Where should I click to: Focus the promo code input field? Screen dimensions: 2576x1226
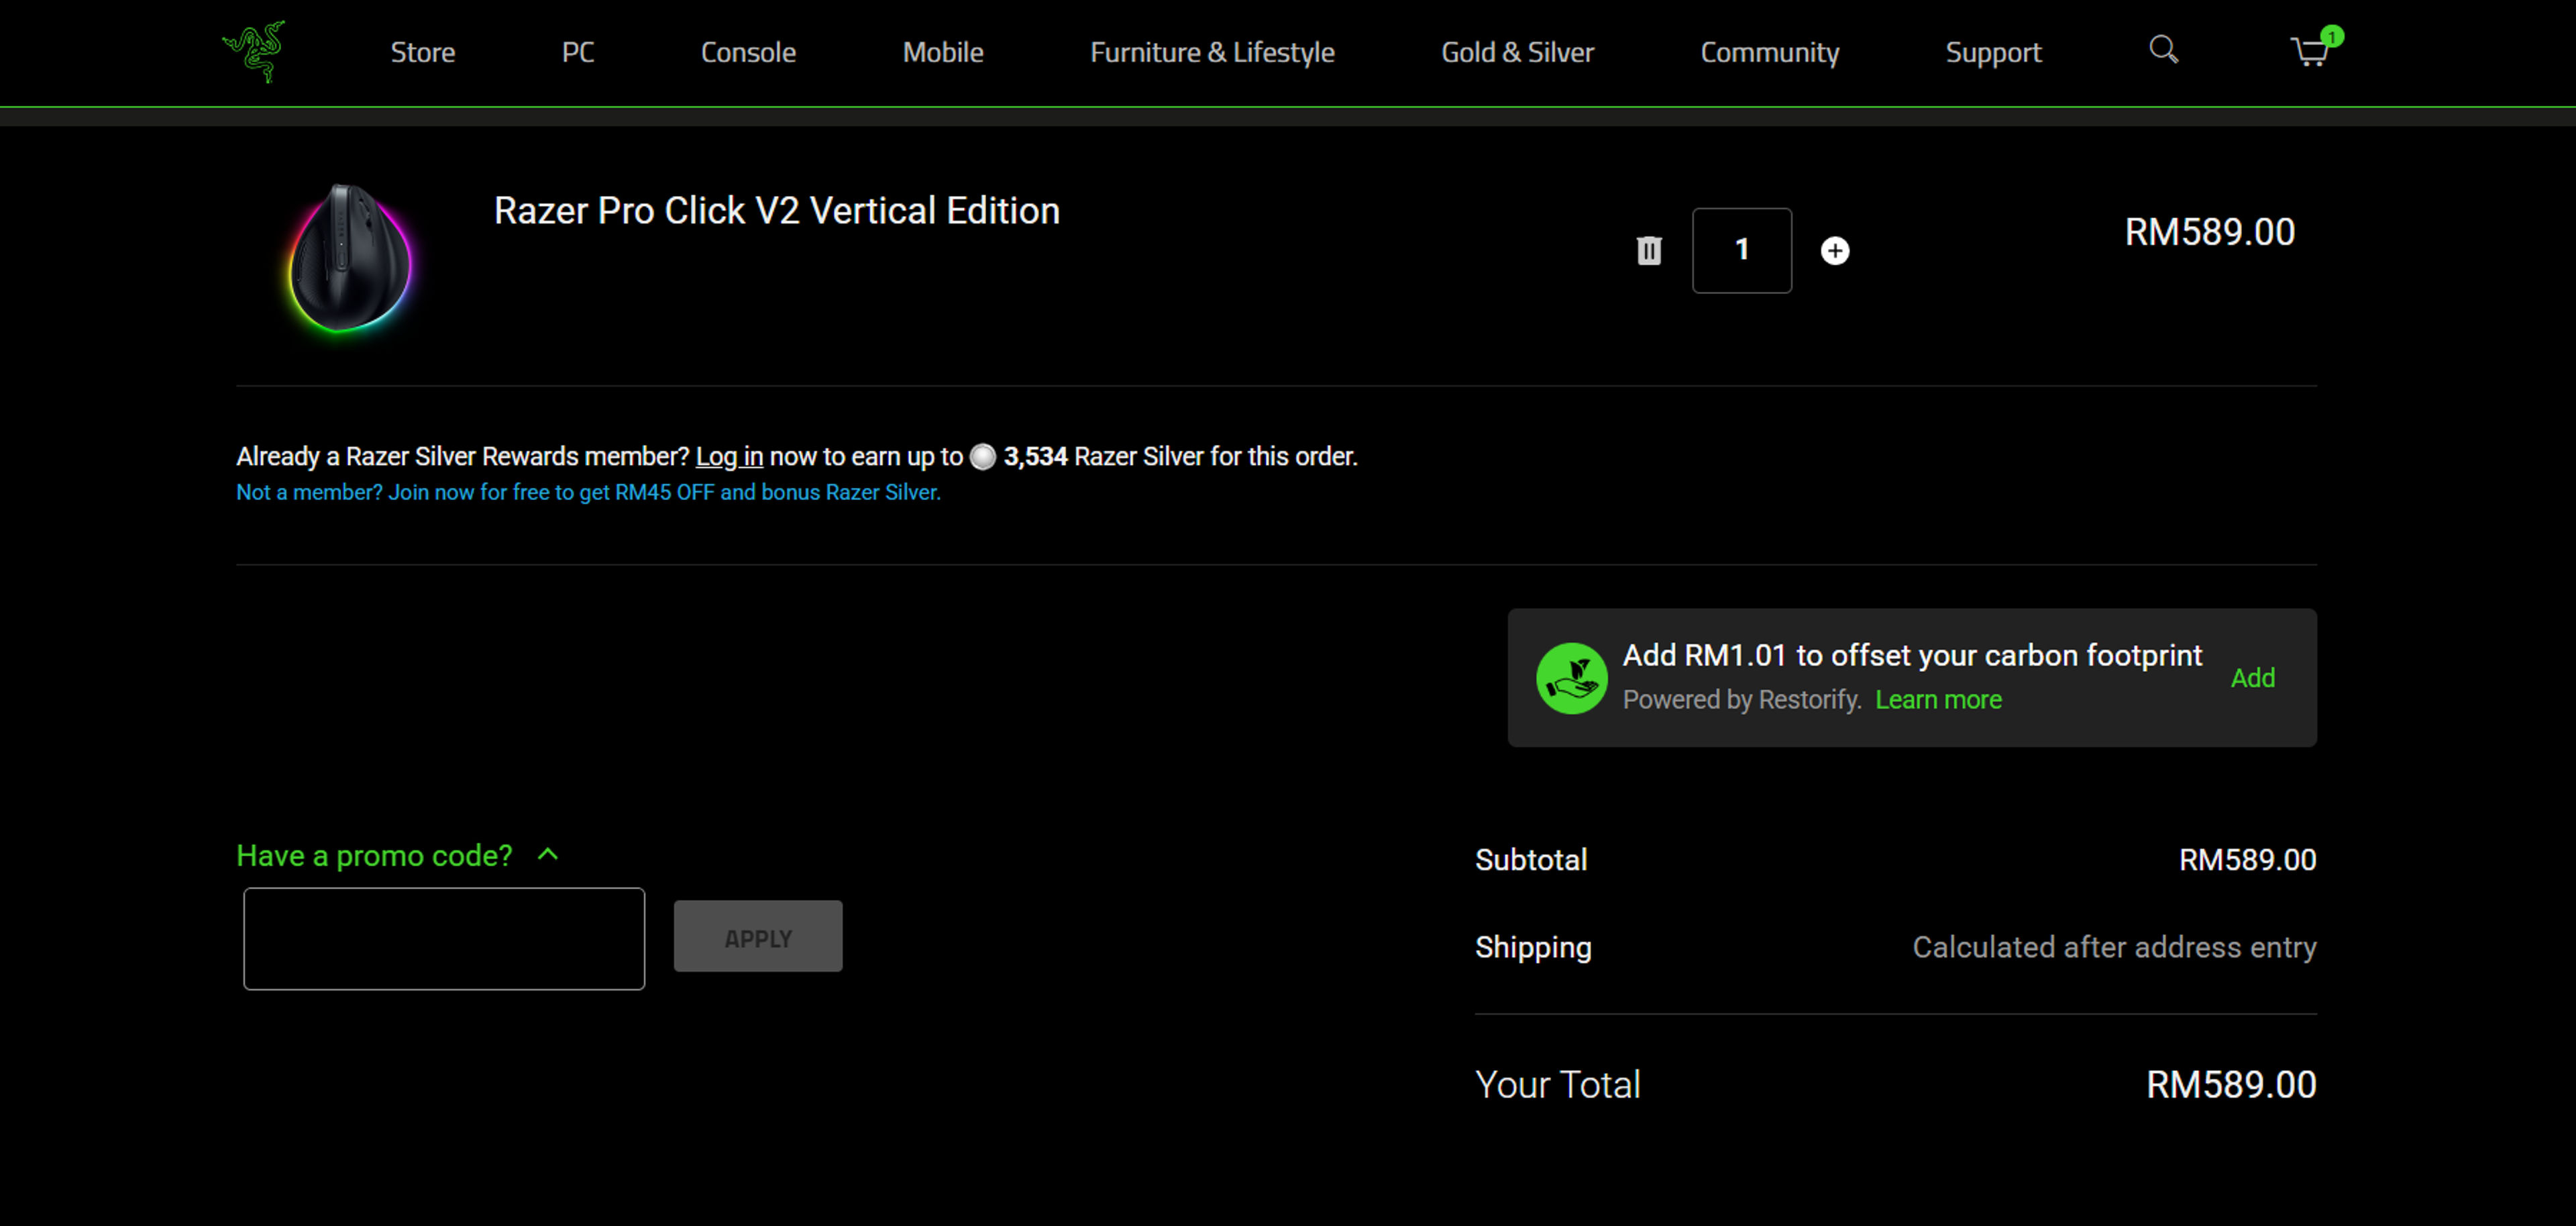click(x=444, y=939)
